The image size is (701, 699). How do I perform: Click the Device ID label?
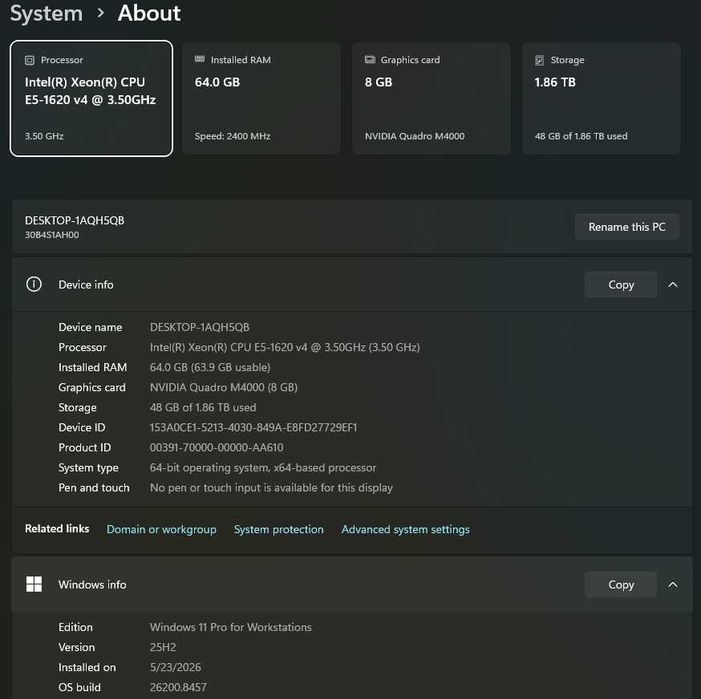click(82, 428)
